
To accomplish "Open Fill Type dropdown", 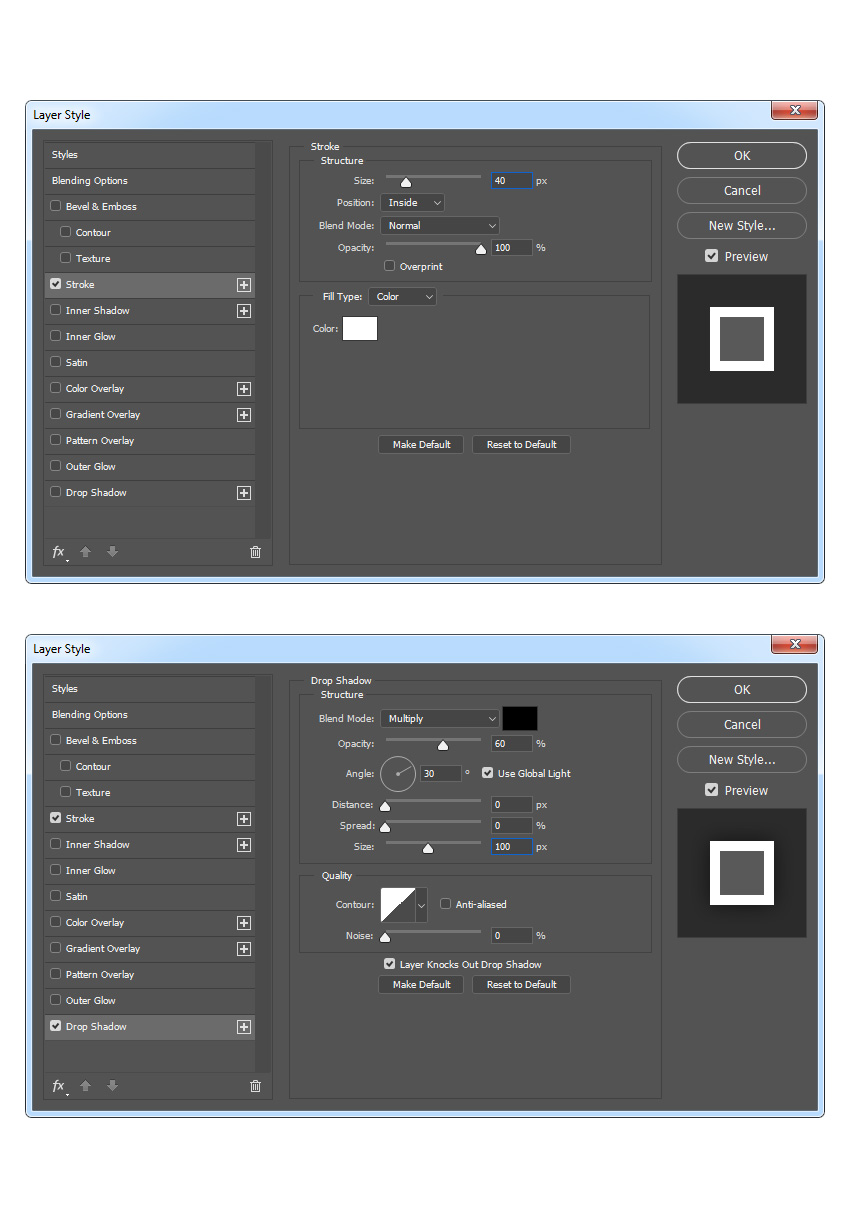I will click(402, 297).
